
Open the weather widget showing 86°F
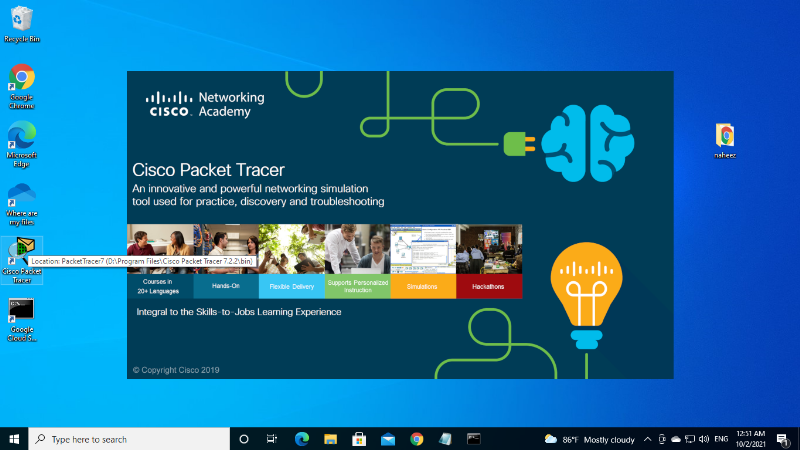[590, 438]
